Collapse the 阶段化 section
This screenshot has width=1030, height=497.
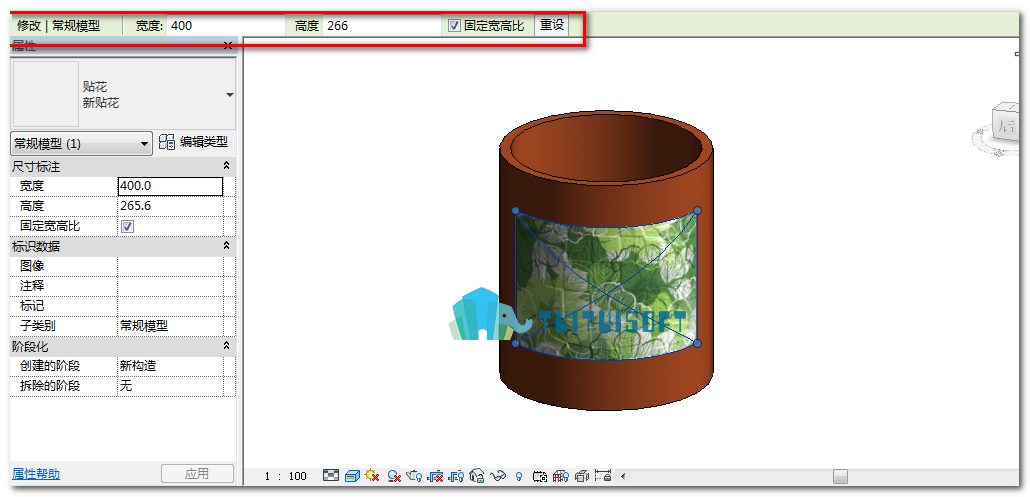pyautogui.click(x=226, y=345)
